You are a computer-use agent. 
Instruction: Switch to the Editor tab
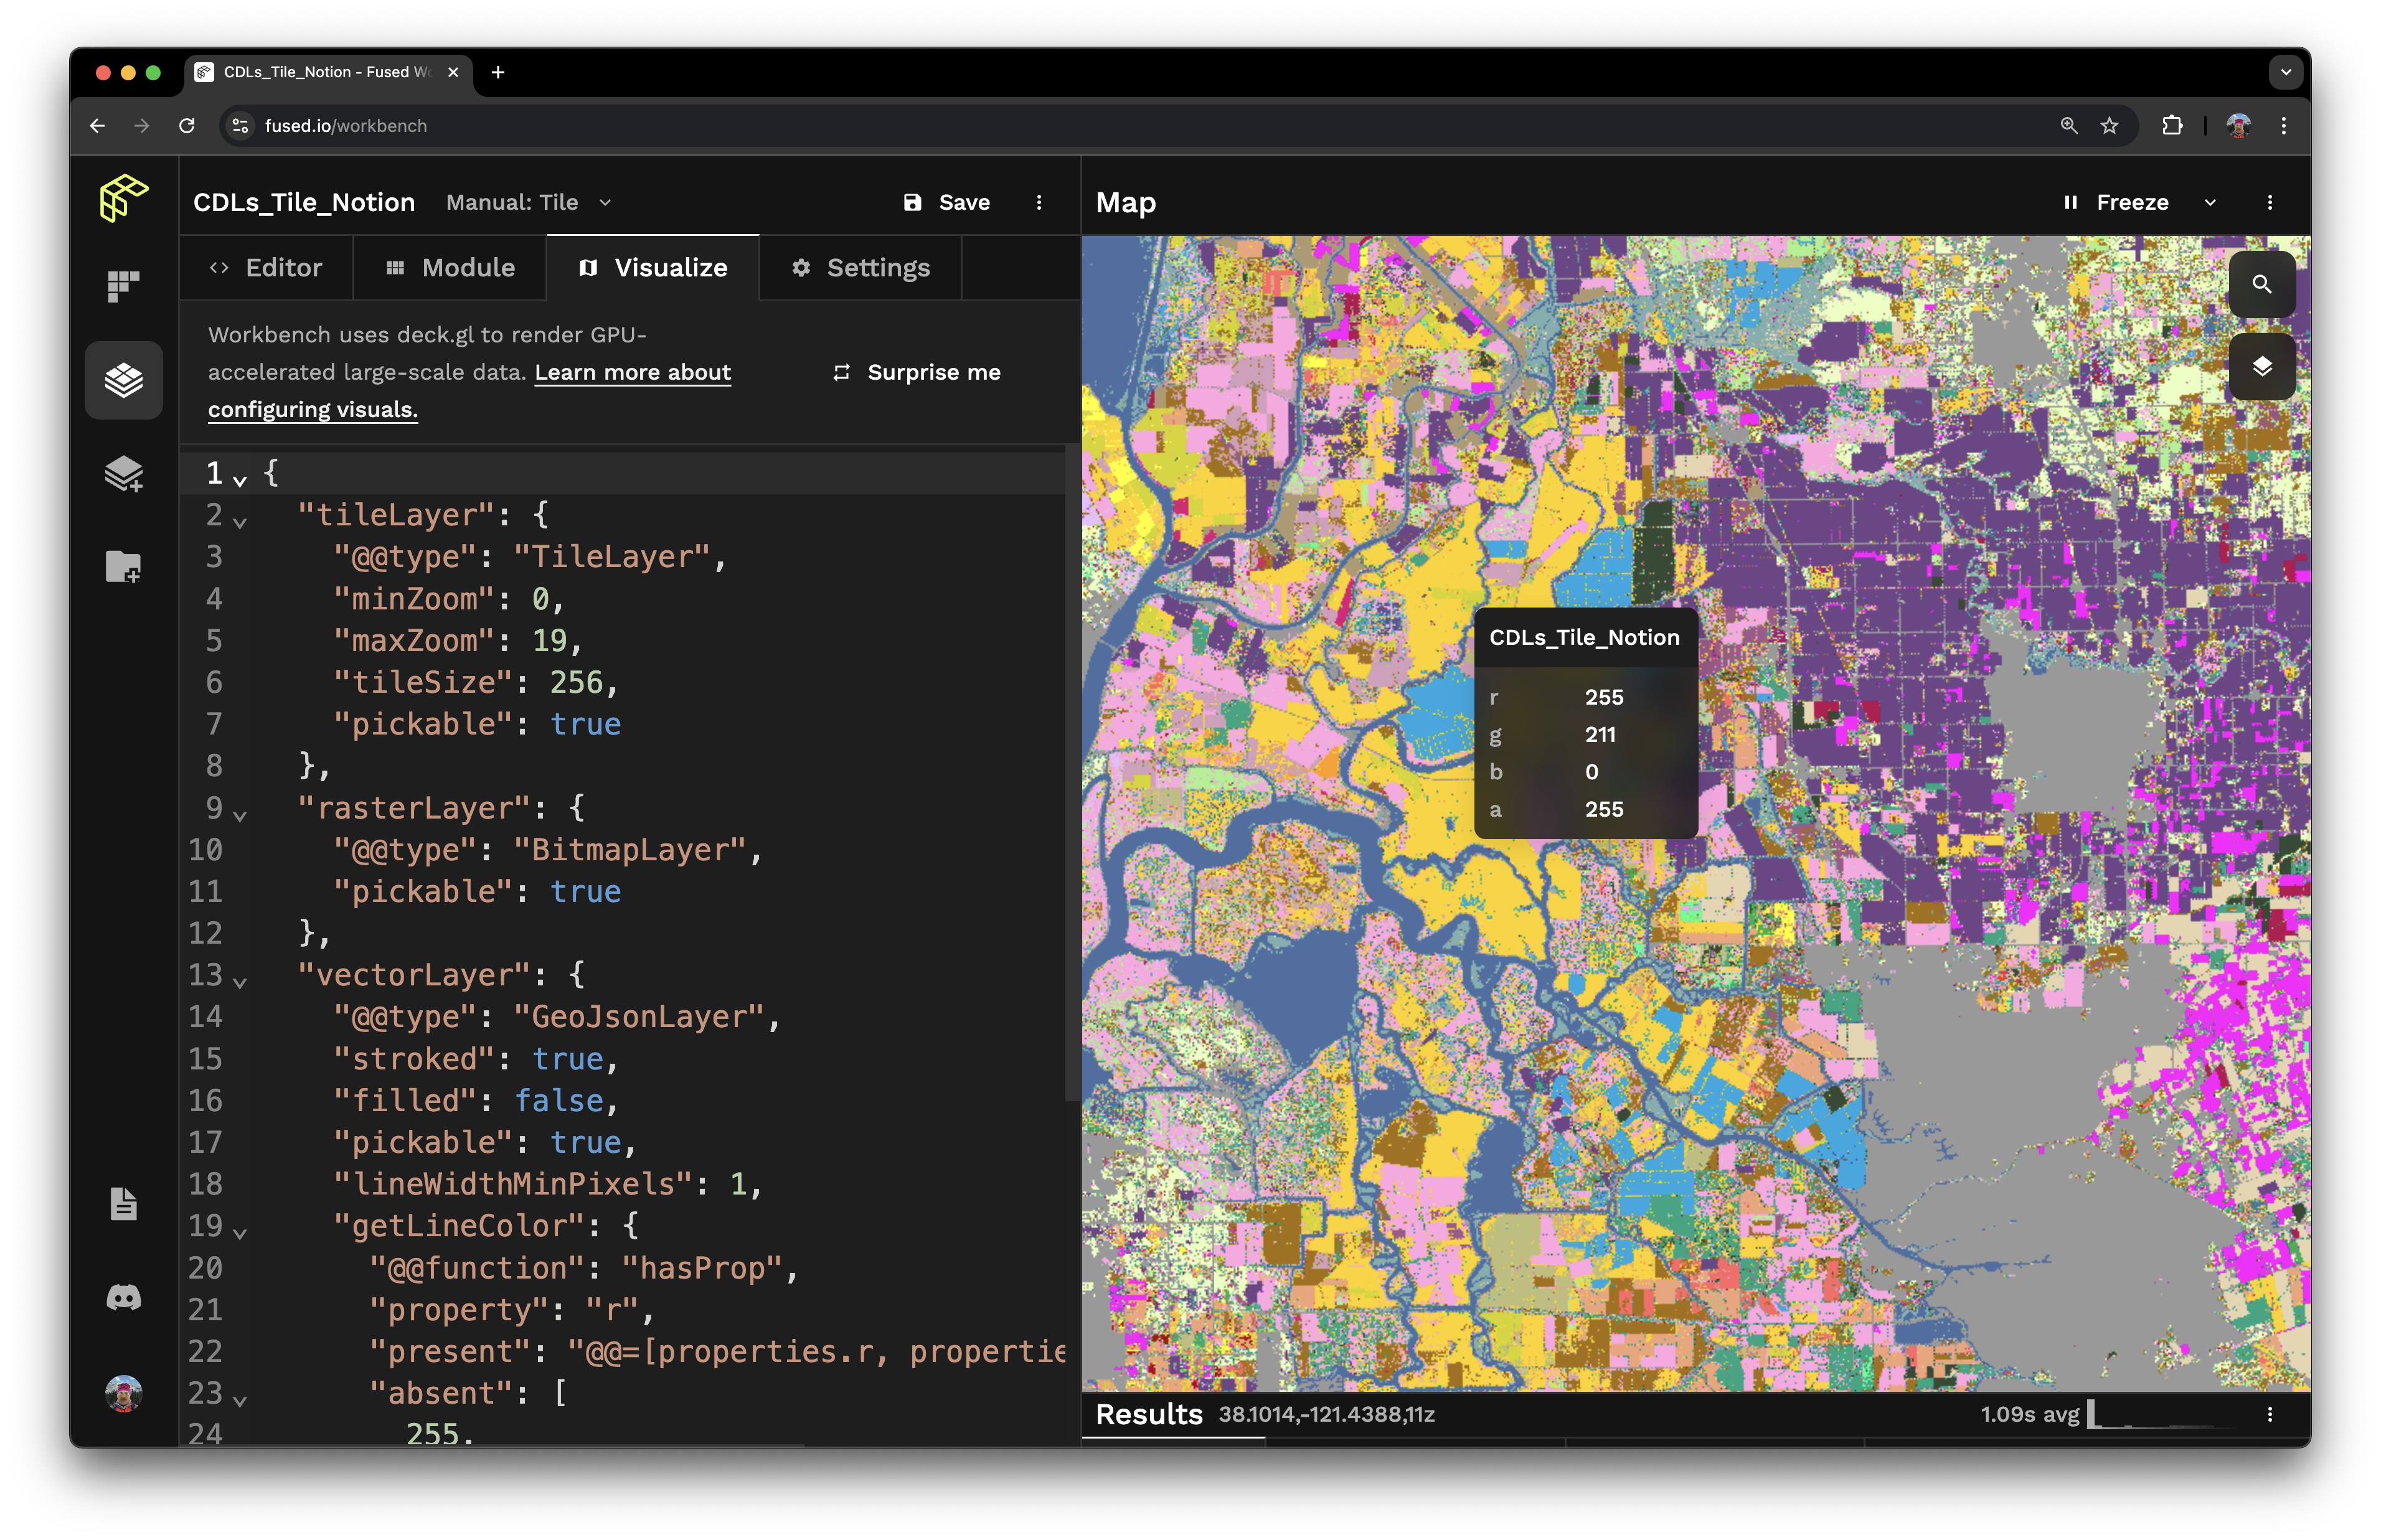[x=266, y=268]
